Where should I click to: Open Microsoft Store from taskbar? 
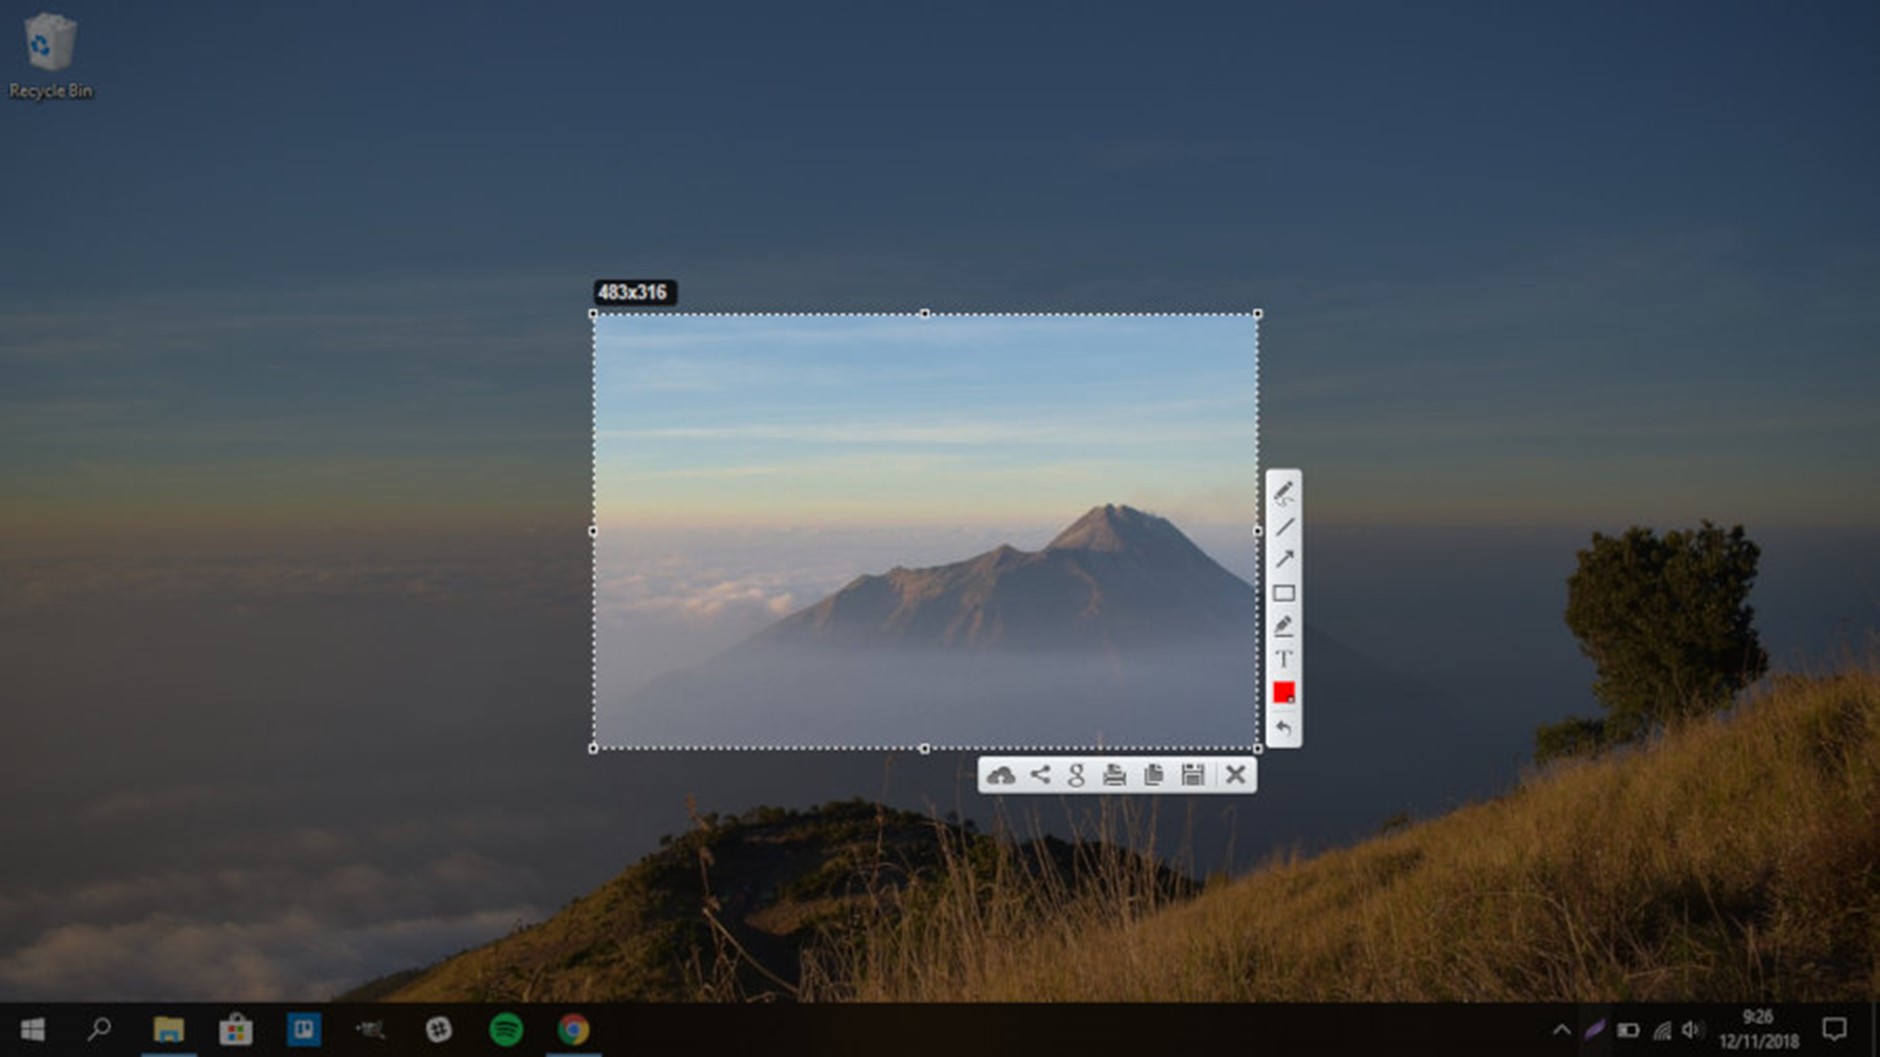click(236, 1029)
